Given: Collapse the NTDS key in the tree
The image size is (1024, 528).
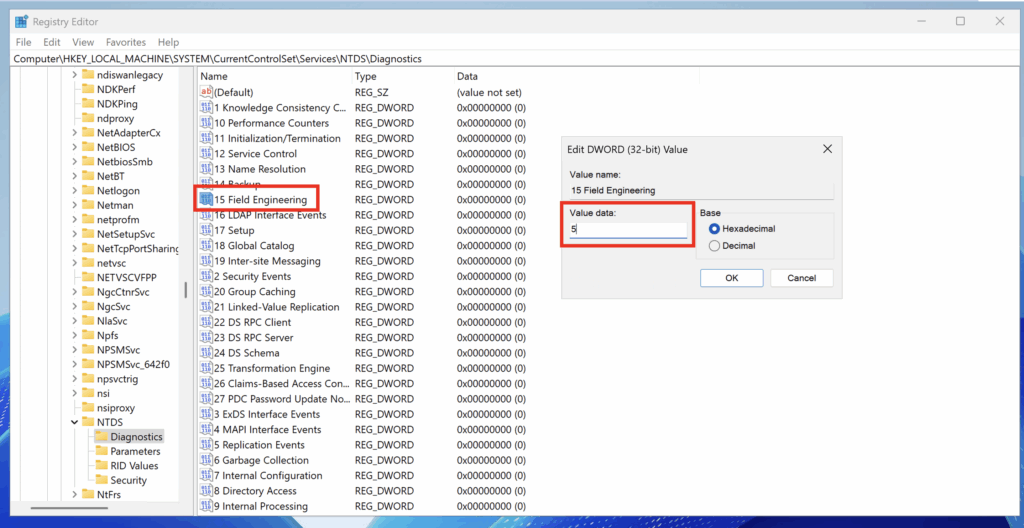Looking at the screenshot, I should click(75, 423).
